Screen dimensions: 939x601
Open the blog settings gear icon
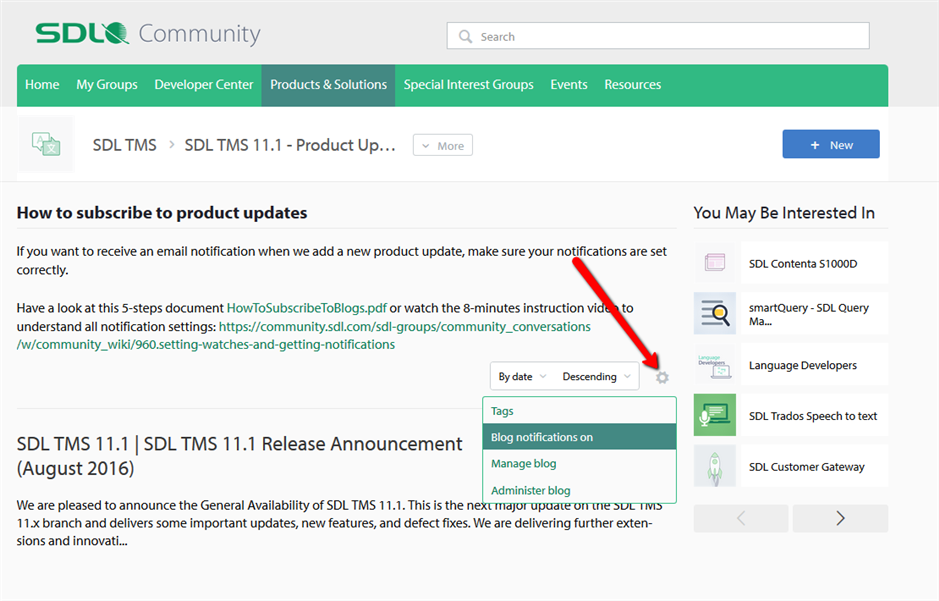[662, 377]
